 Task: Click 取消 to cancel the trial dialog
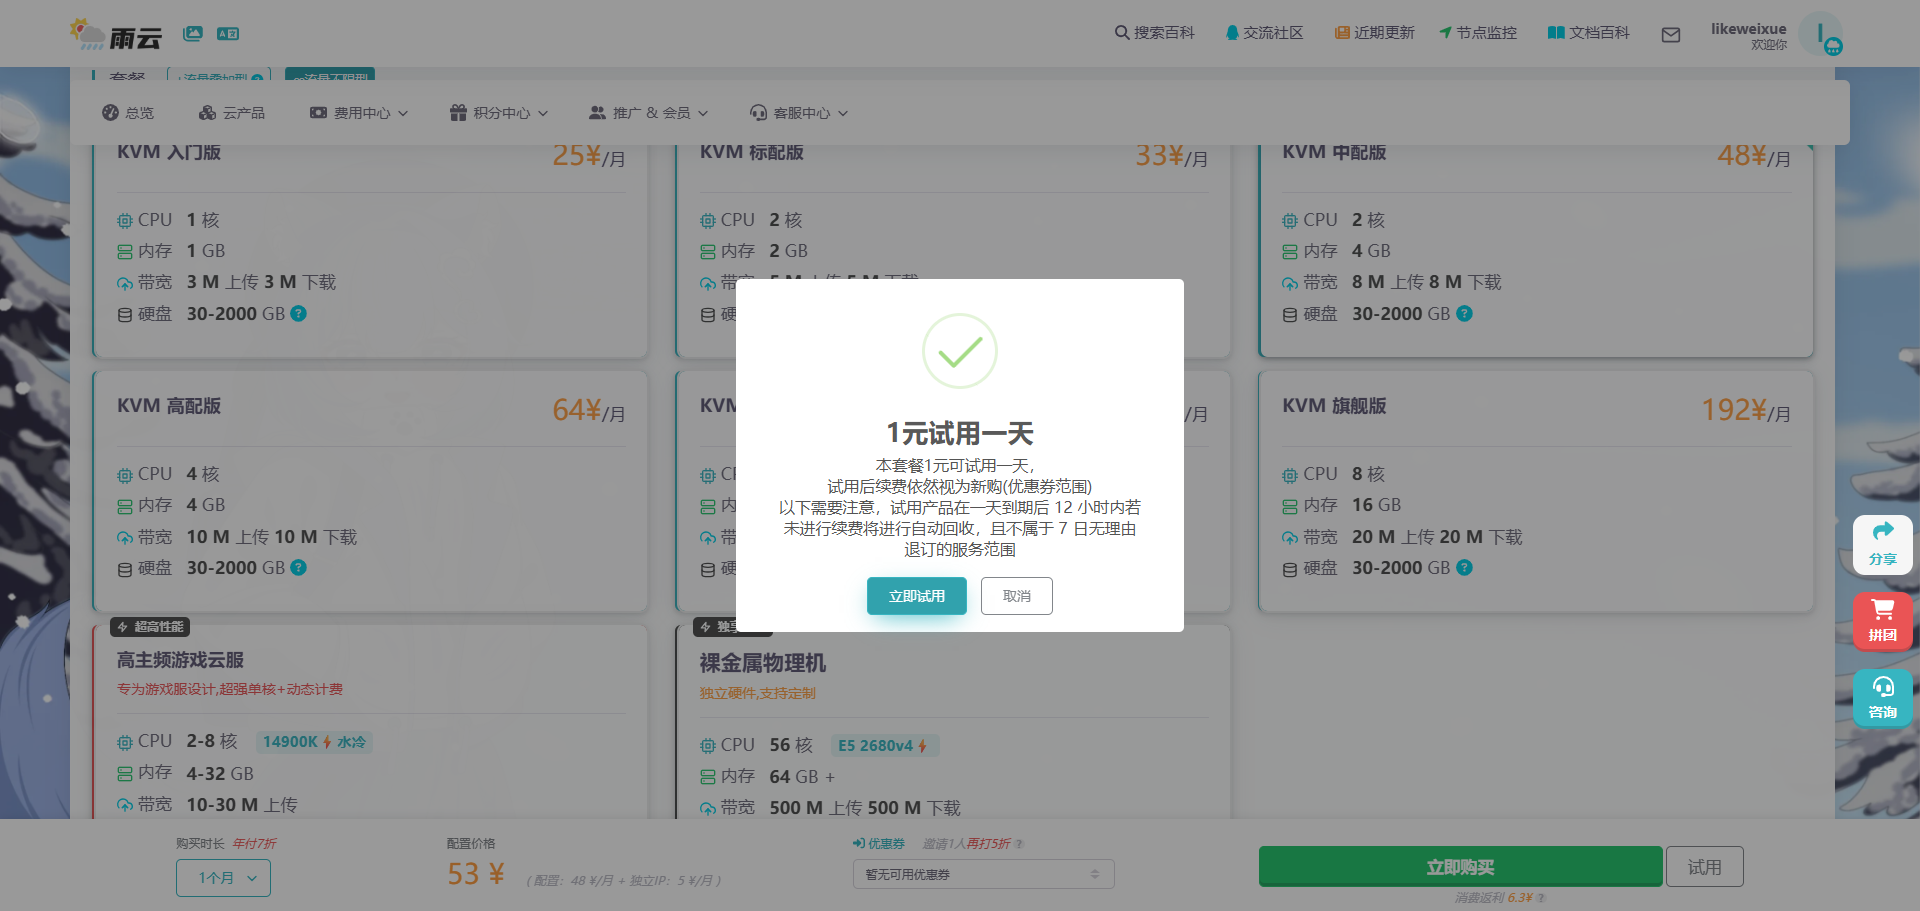pos(1016,596)
